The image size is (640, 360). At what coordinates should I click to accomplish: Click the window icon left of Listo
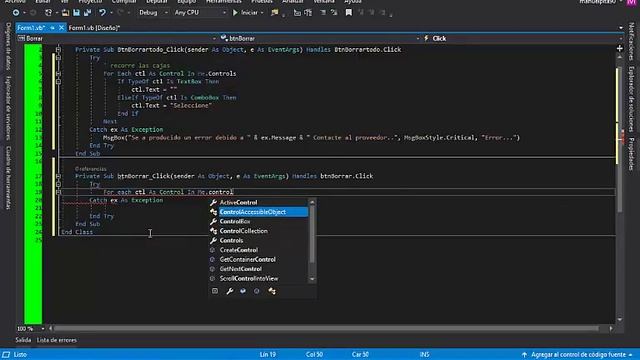click(6, 355)
